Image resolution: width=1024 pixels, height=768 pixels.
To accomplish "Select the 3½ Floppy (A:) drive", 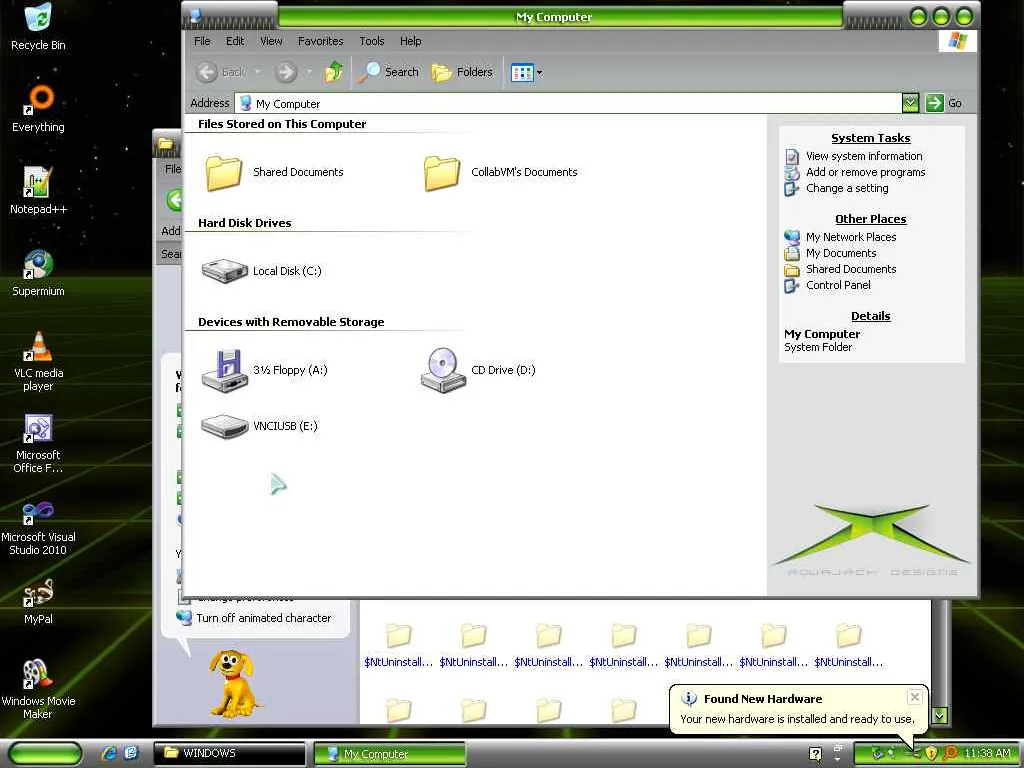I will [264, 370].
